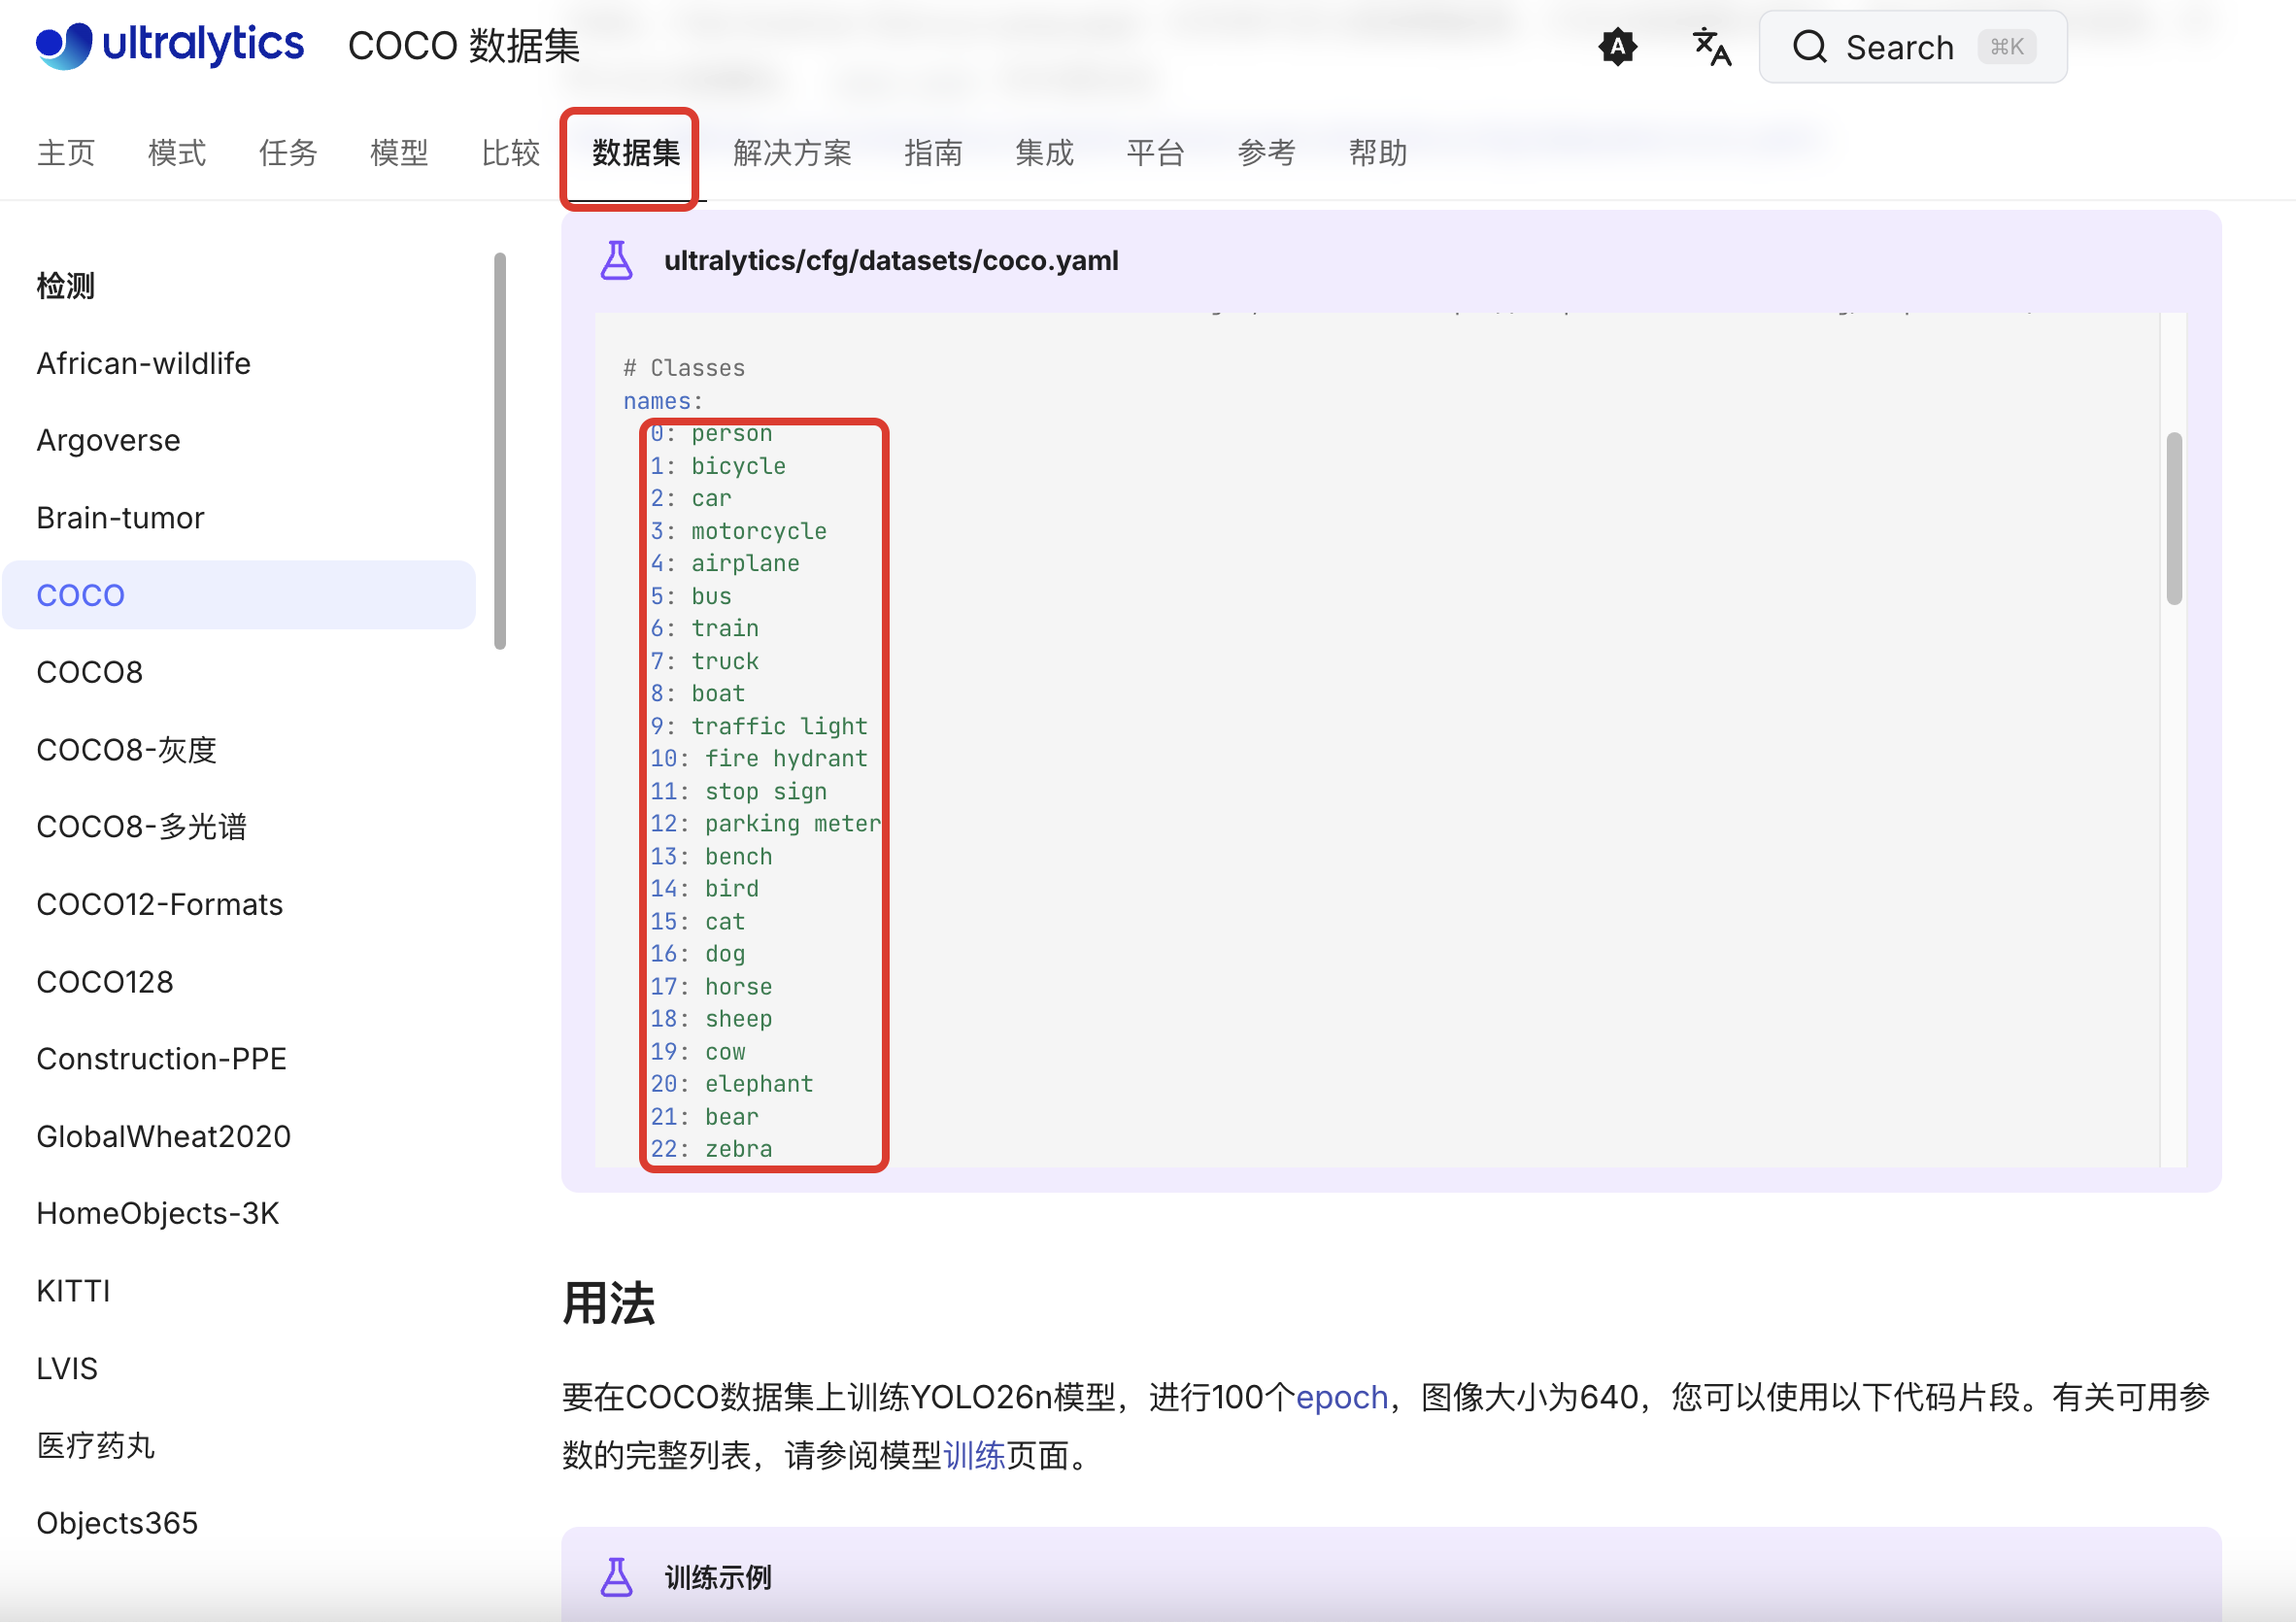Click the search magnifier icon
The width and height of the screenshot is (2296, 1622).
click(1809, 47)
